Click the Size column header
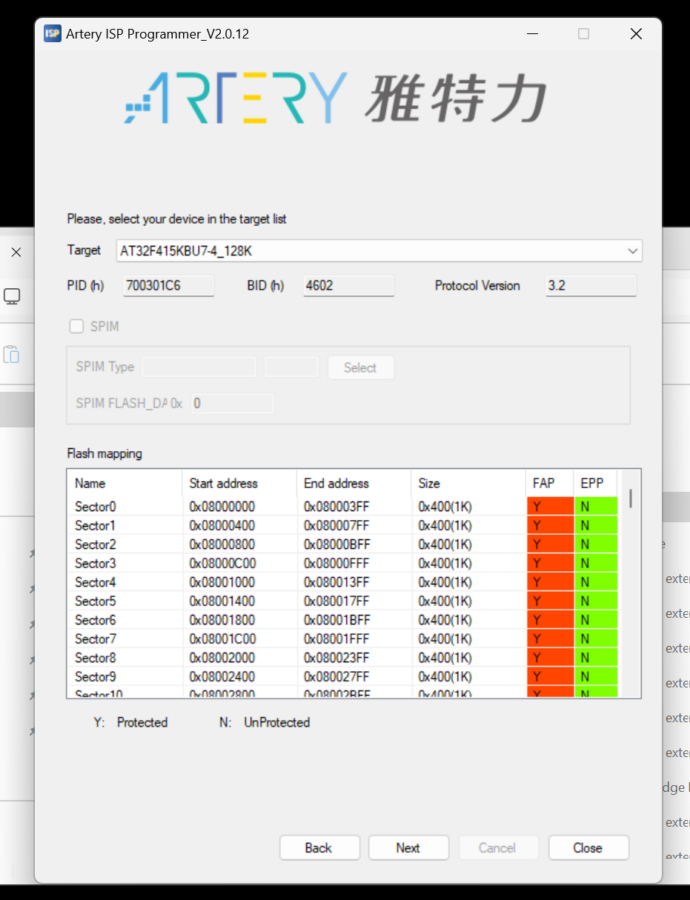This screenshot has height=900, width=690. pos(468,483)
